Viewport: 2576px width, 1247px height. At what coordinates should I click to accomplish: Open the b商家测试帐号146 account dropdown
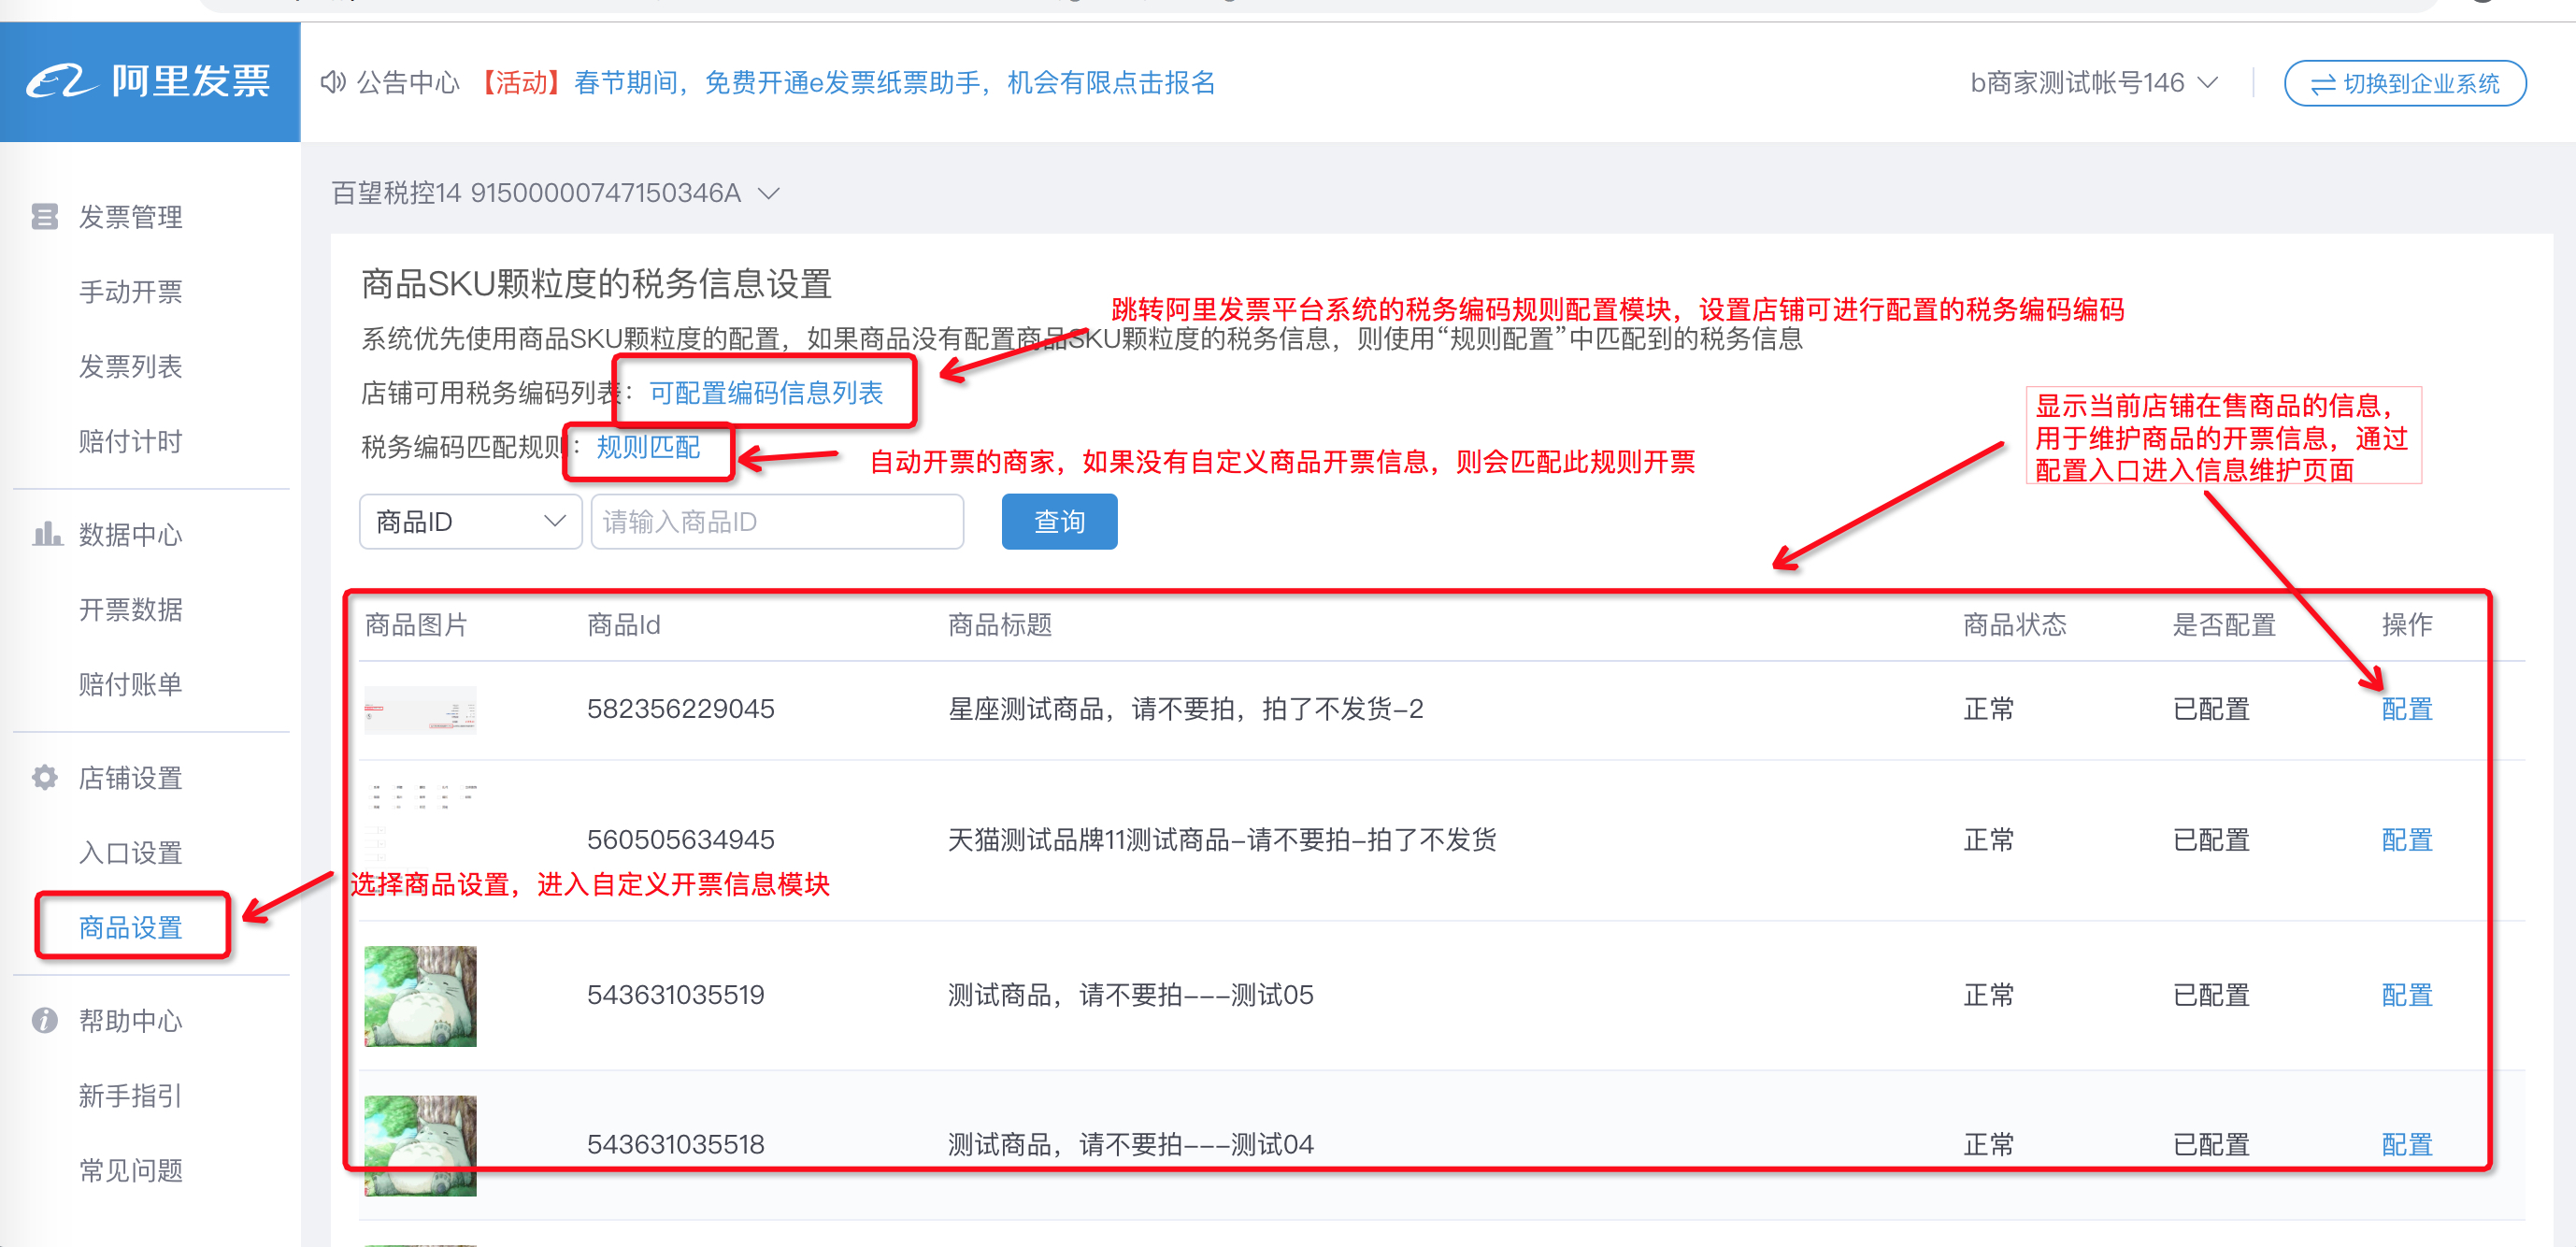point(2093,83)
